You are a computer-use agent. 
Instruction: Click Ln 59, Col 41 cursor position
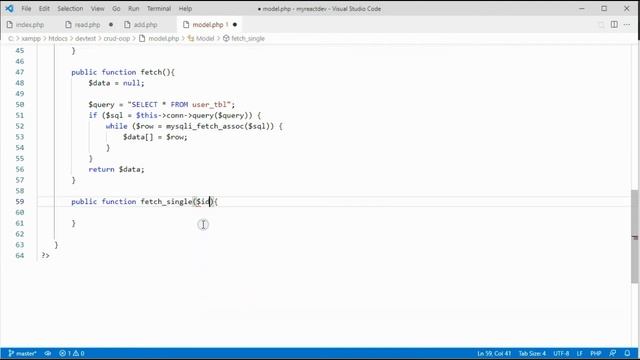point(494,353)
